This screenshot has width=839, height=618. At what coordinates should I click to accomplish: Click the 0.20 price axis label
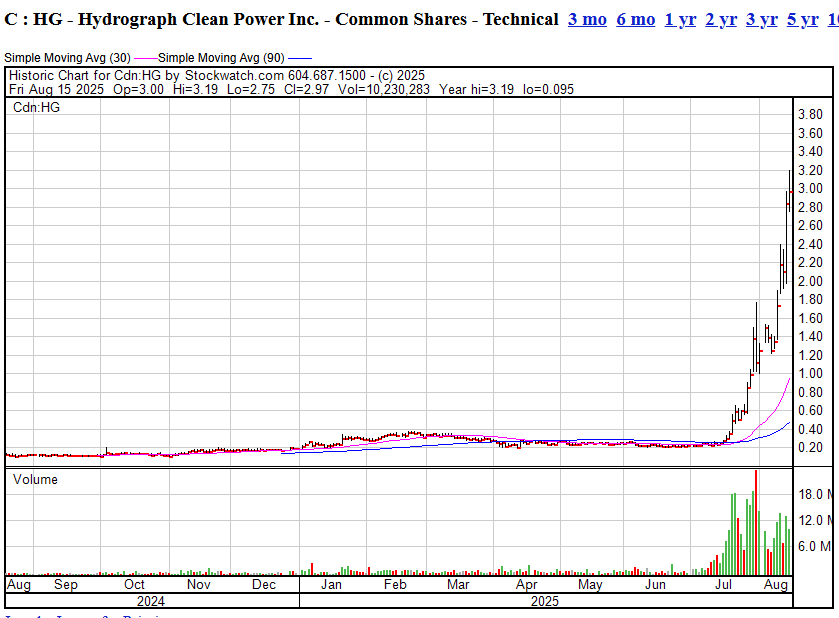point(810,447)
